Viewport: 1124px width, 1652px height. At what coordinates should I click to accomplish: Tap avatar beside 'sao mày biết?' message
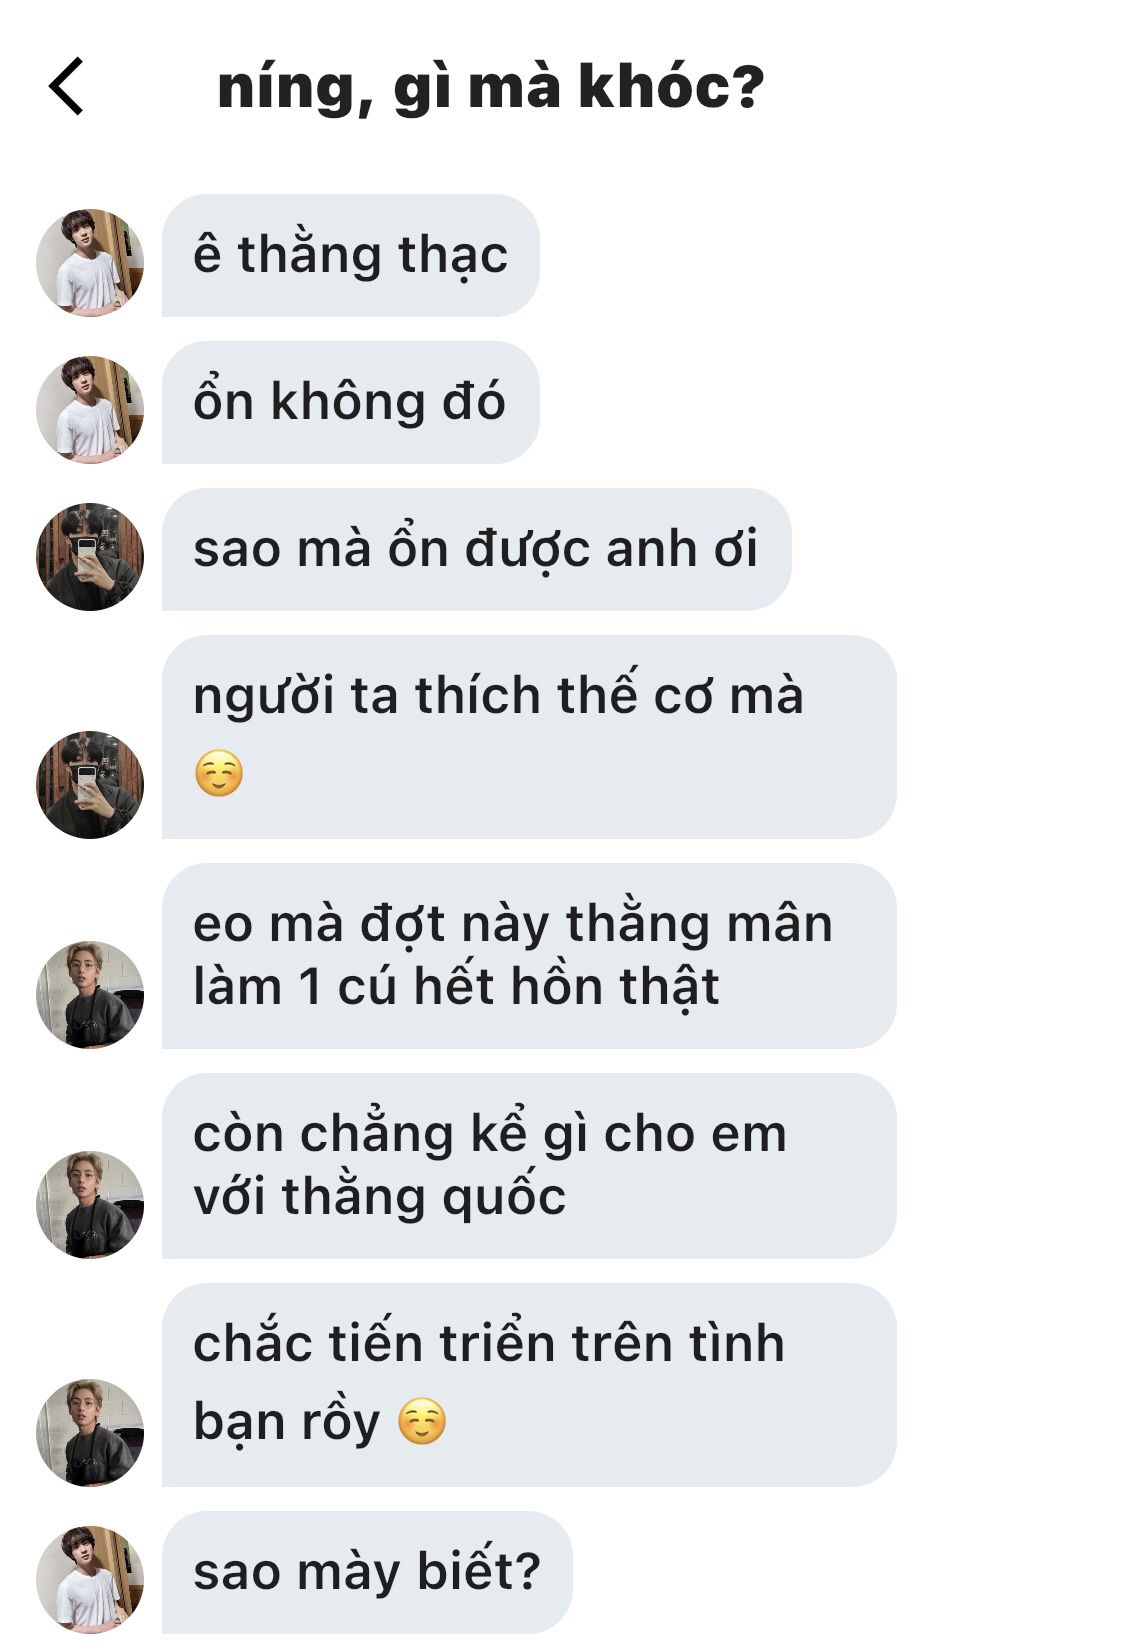(90, 1580)
